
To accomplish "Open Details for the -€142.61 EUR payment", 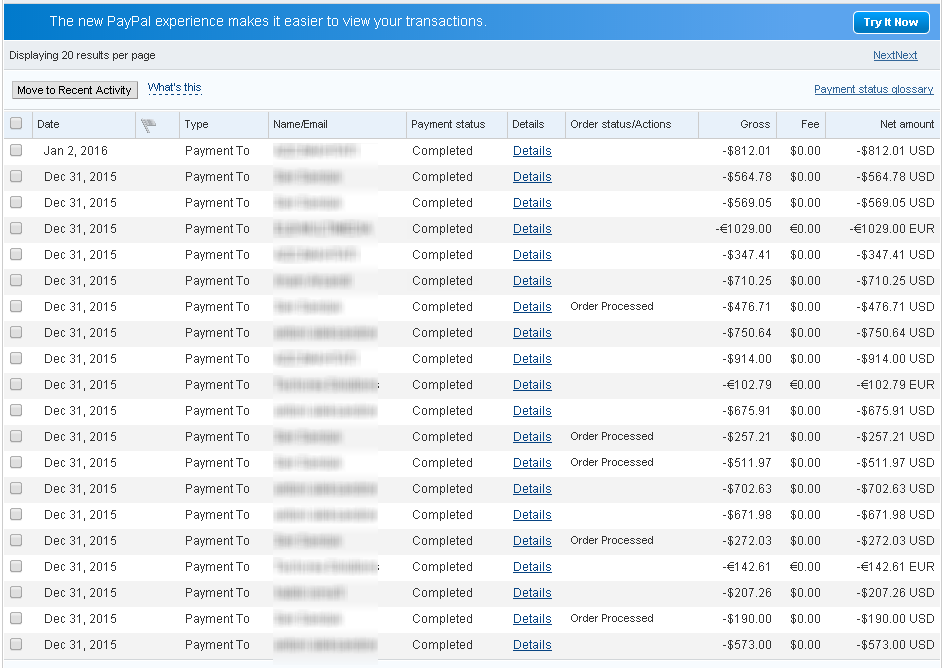I will 532,567.
